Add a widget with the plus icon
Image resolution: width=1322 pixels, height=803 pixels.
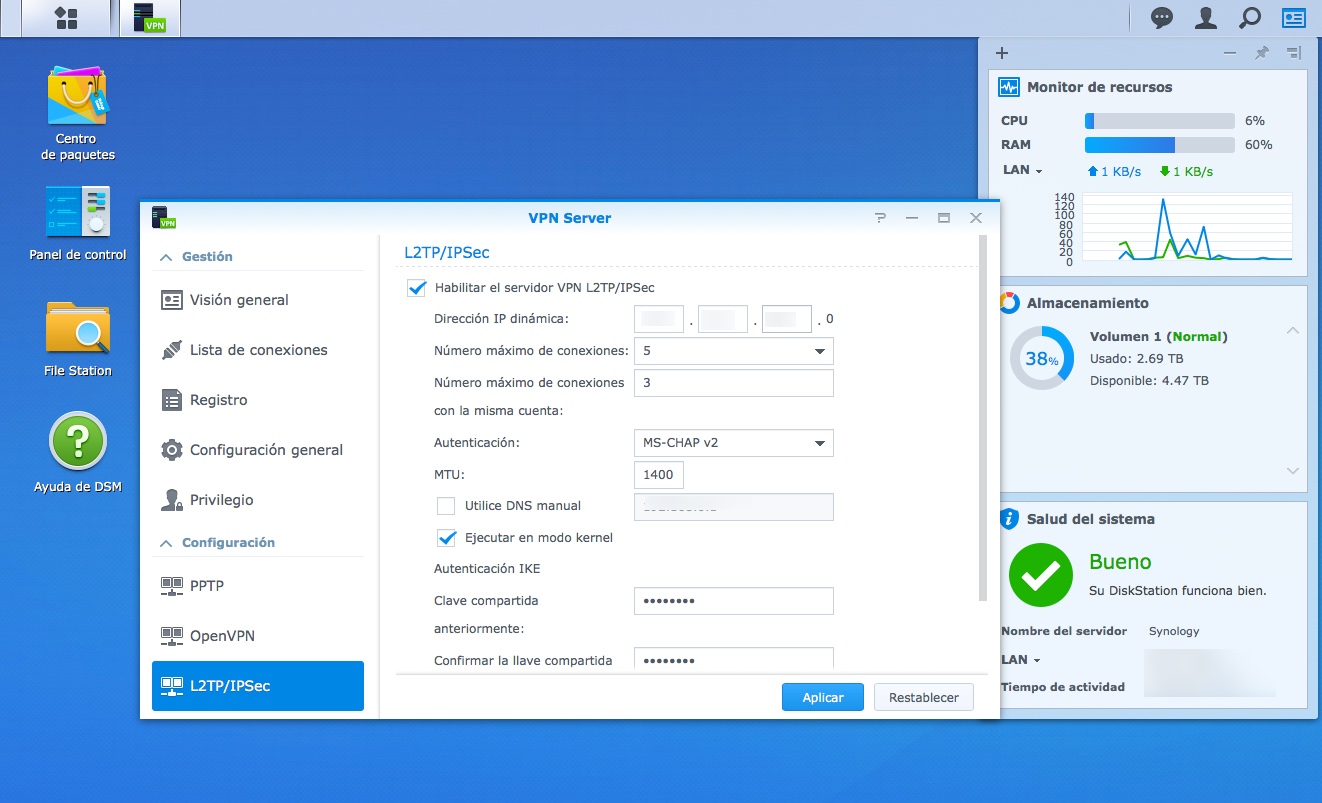pyautogui.click(x=1002, y=53)
